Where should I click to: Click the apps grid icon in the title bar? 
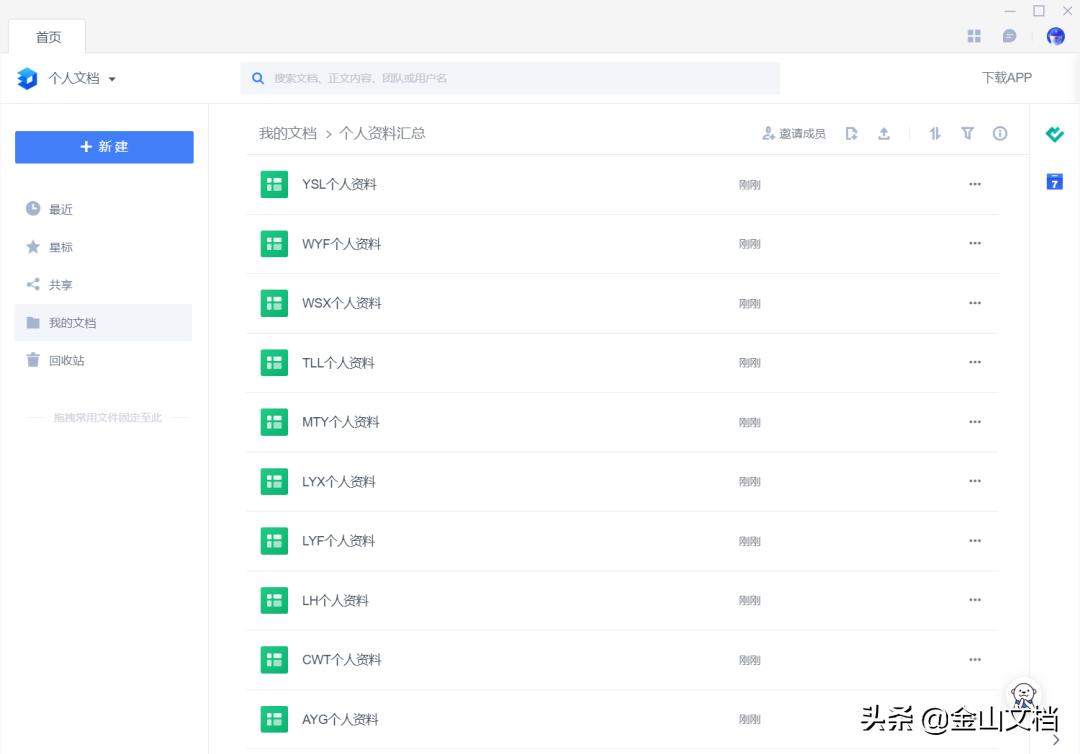coord(973,35)
